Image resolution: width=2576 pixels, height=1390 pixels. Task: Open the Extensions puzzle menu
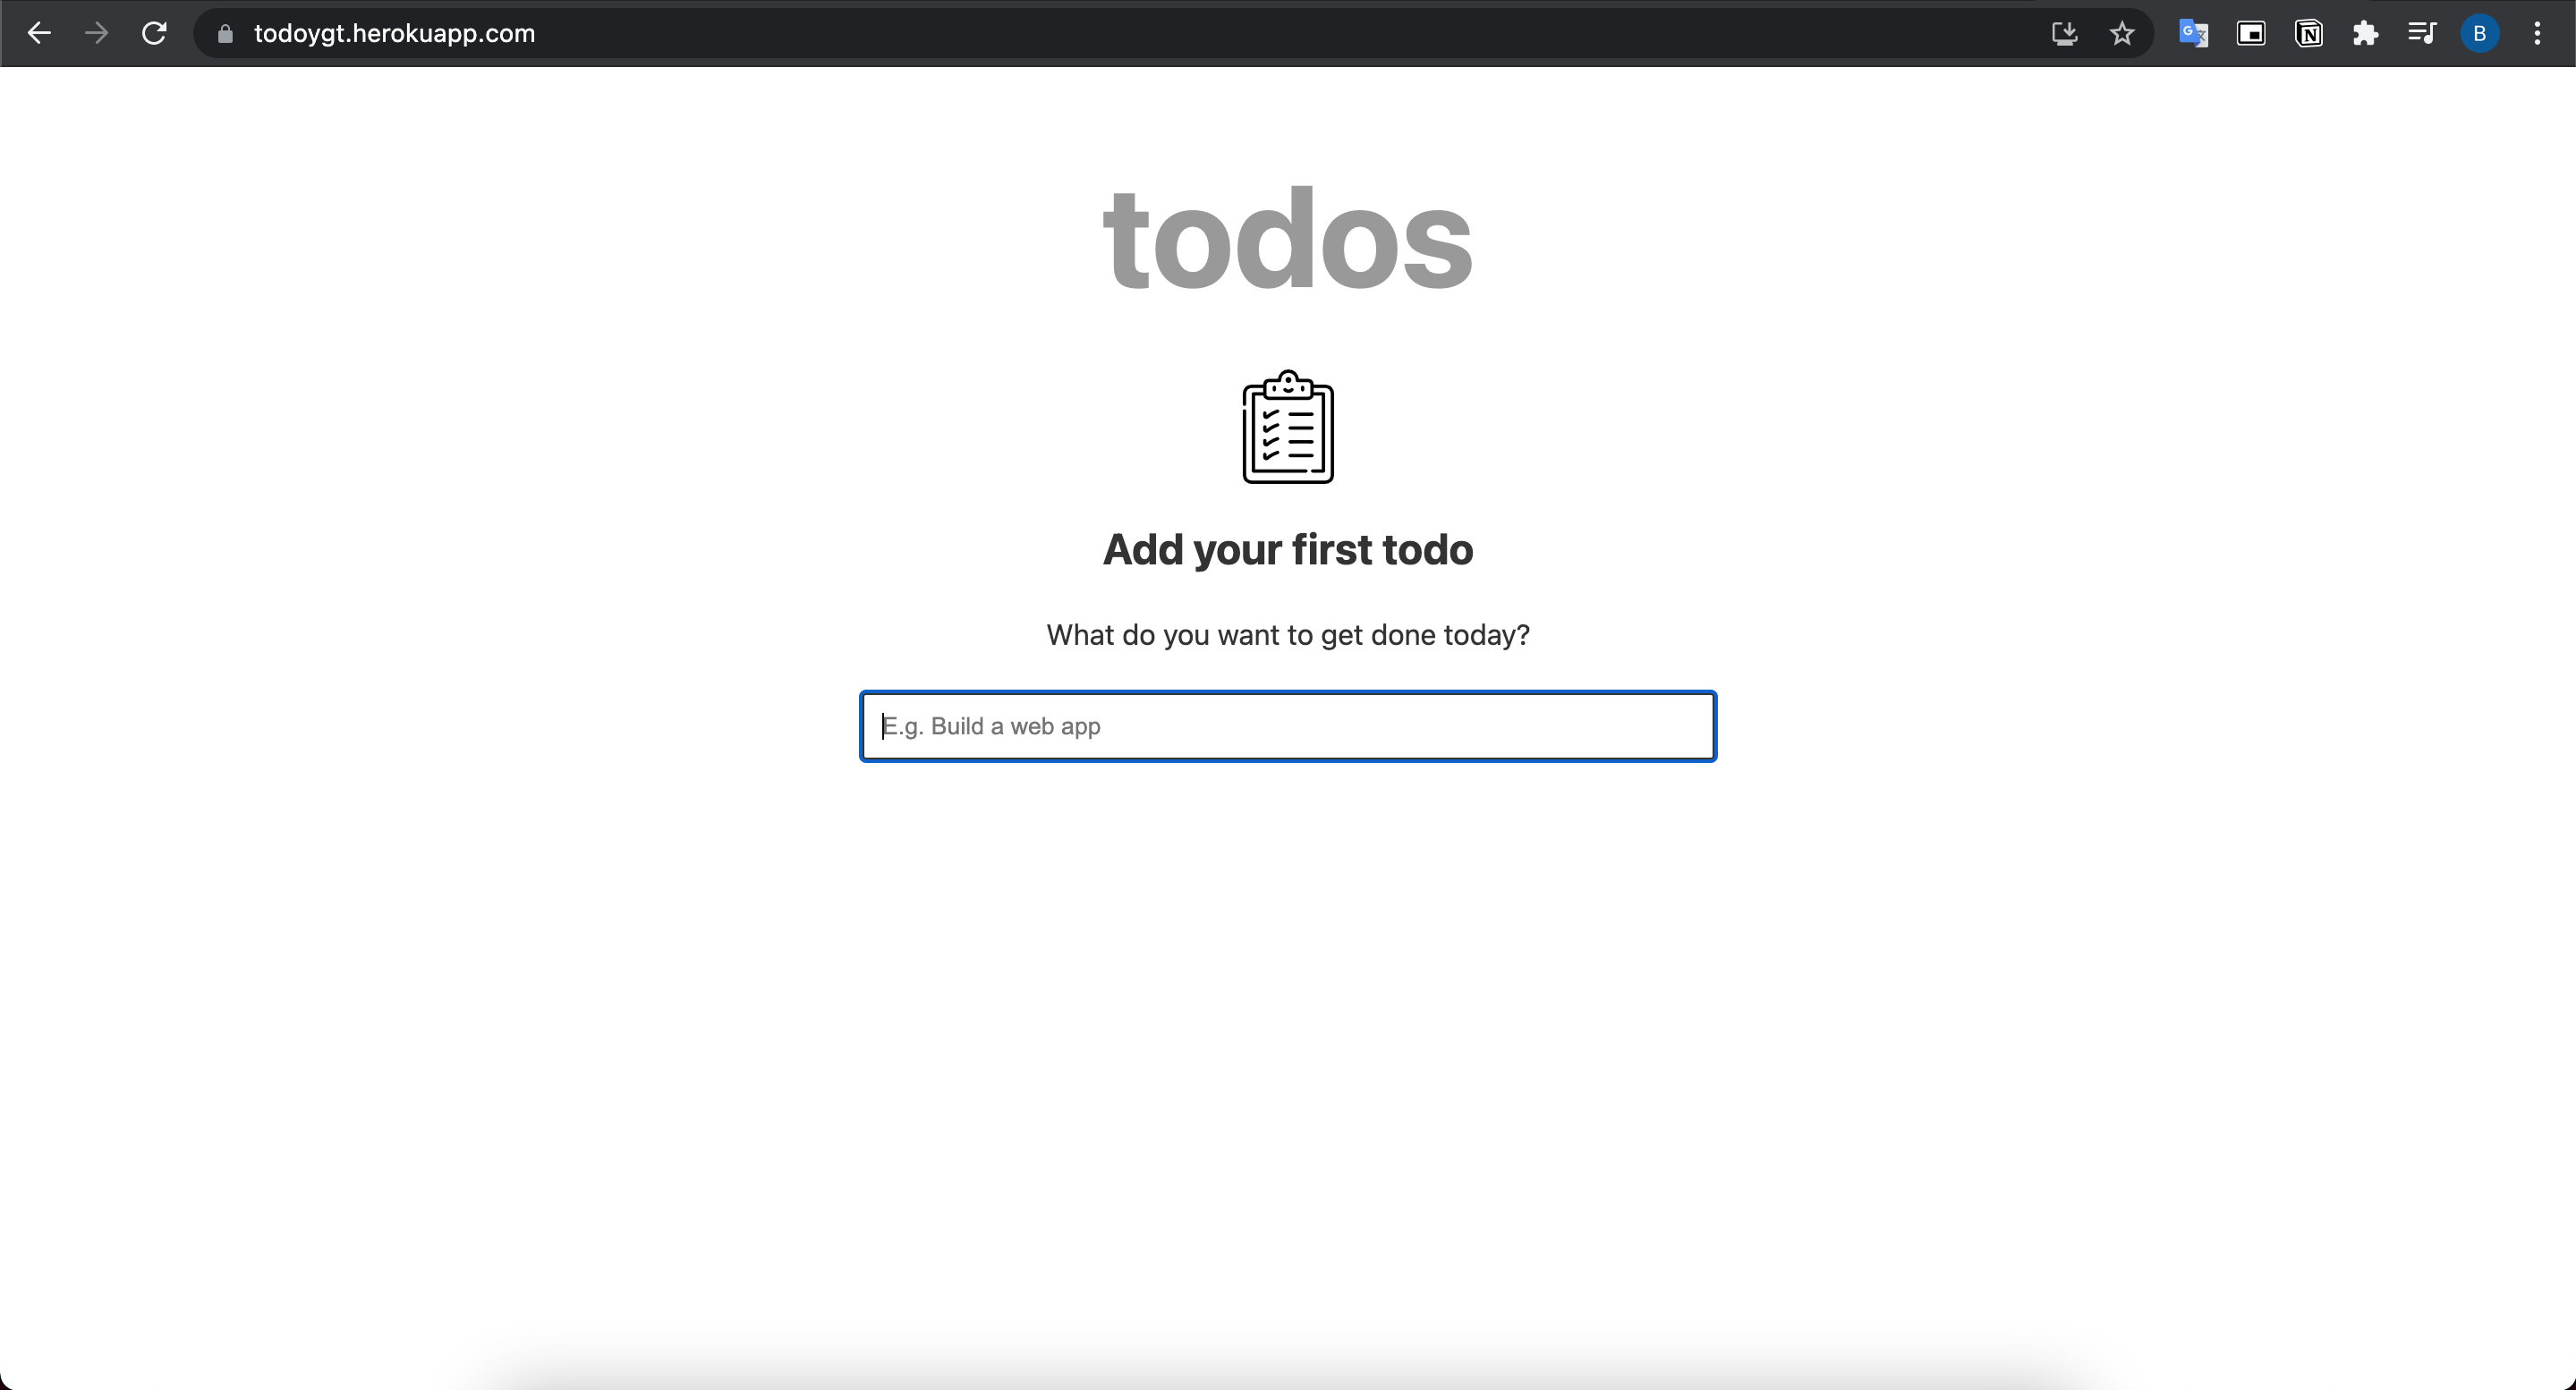(2365, 34)
